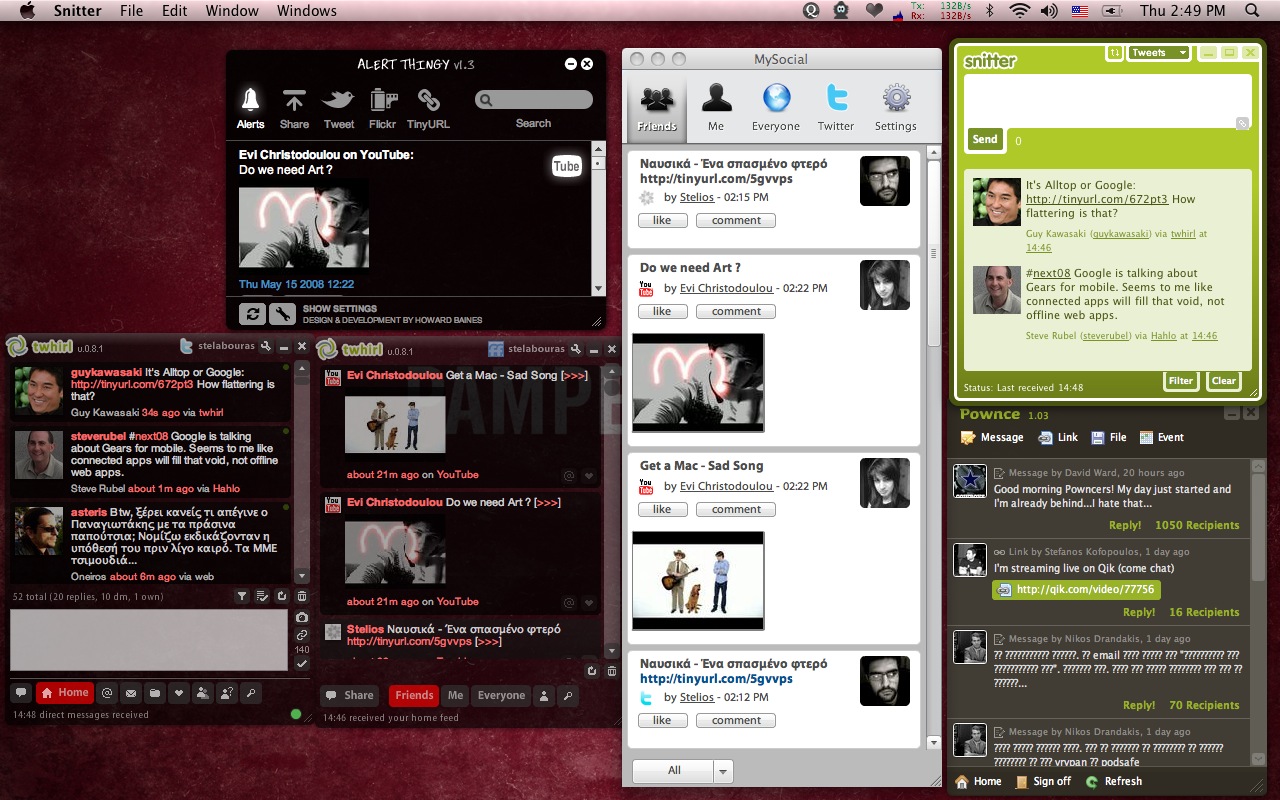Click the All filter button in MySocial
Screen dimensions: 1280x800
click(674, 771)
